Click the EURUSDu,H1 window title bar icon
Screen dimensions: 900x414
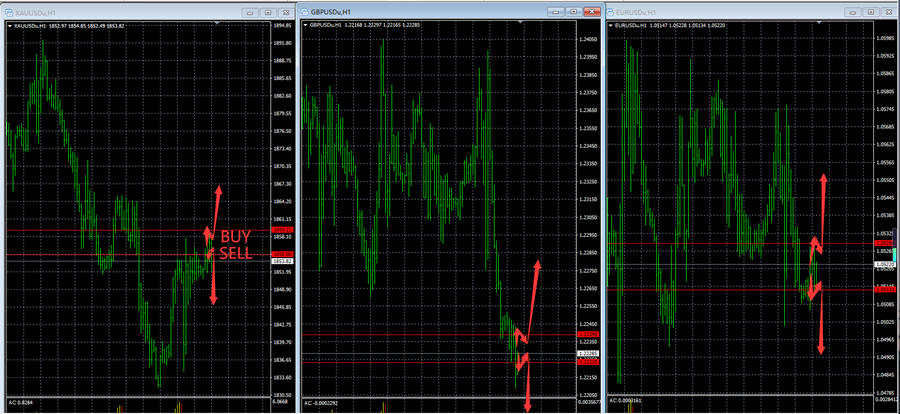(x=613, y=11)
